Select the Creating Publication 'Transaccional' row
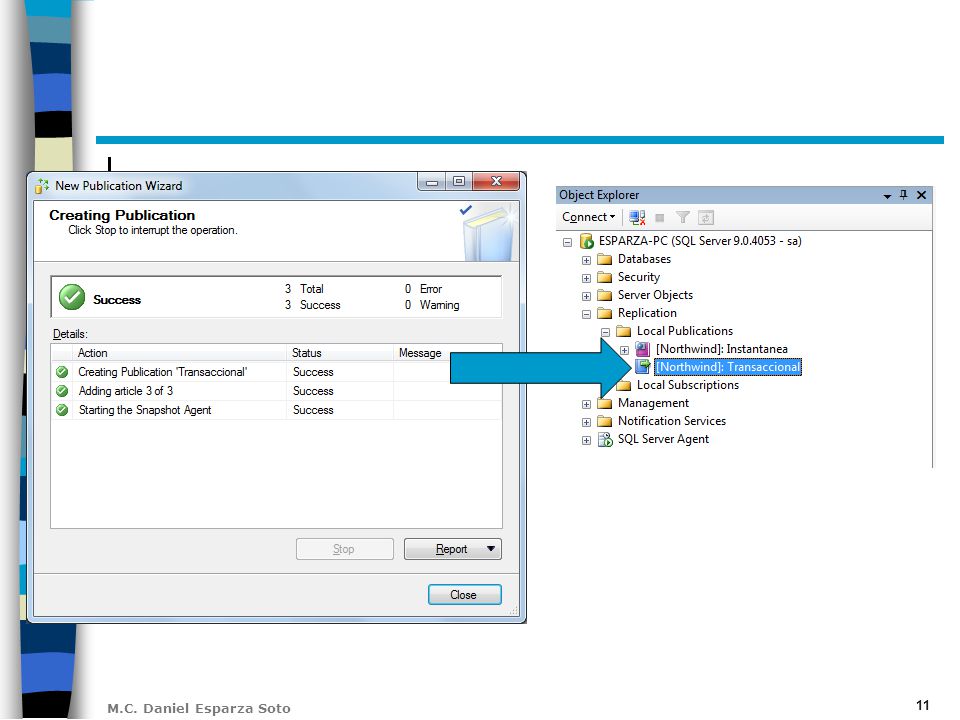 point(277,372)
